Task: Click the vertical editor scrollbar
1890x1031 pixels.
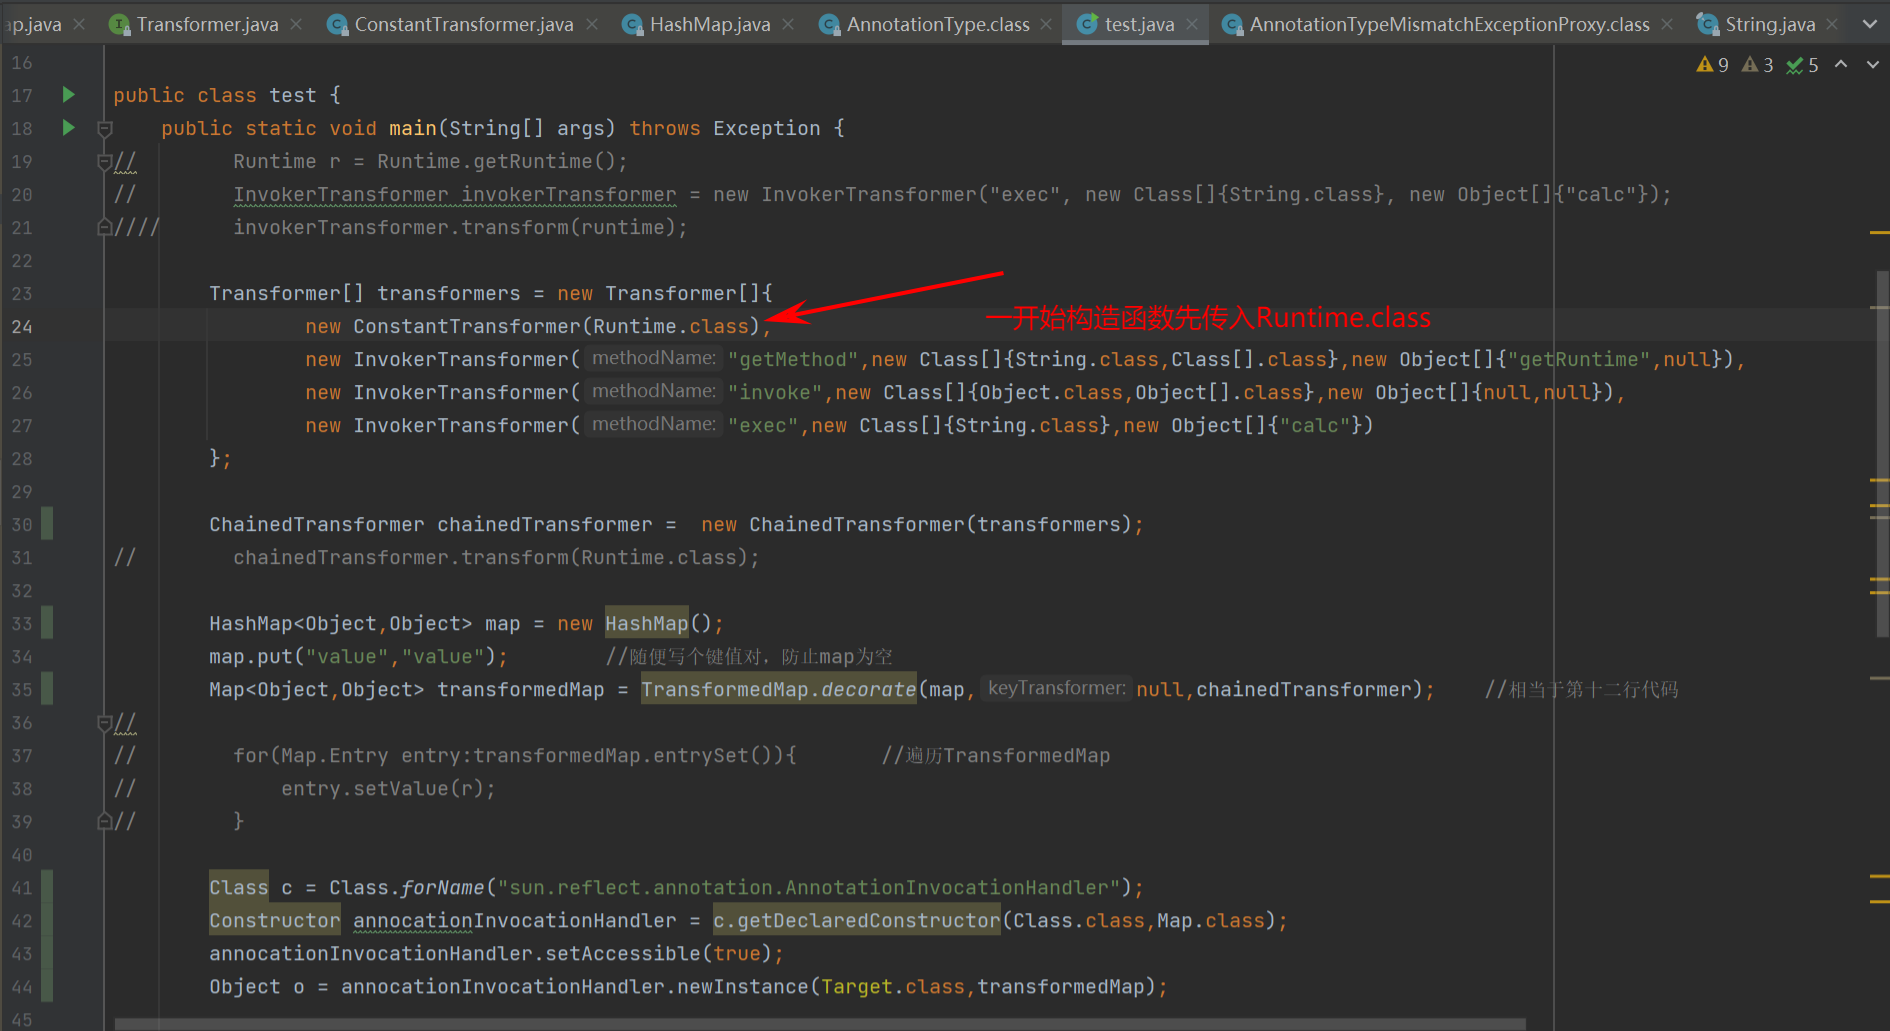Action: click(x=1882, y=455)
